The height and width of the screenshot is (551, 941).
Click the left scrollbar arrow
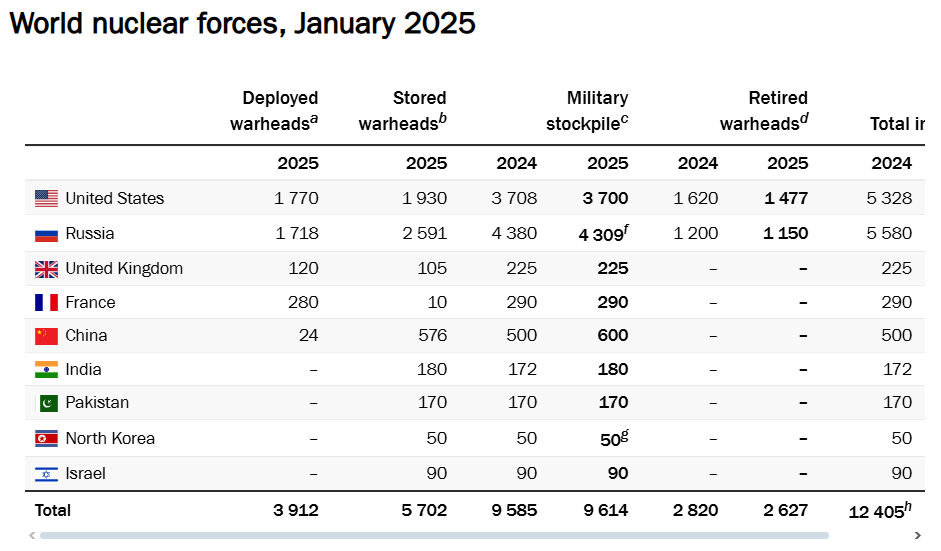[32, 536]
